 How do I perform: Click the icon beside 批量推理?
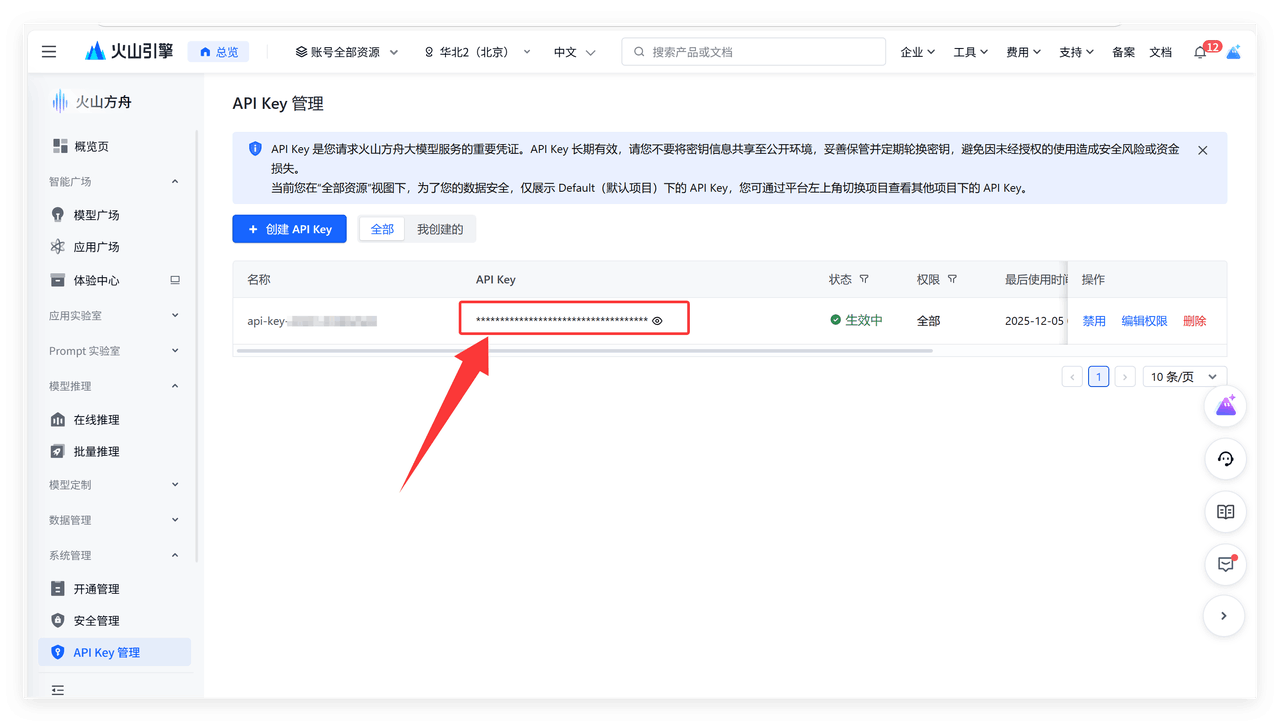click(x=58, y=452)
